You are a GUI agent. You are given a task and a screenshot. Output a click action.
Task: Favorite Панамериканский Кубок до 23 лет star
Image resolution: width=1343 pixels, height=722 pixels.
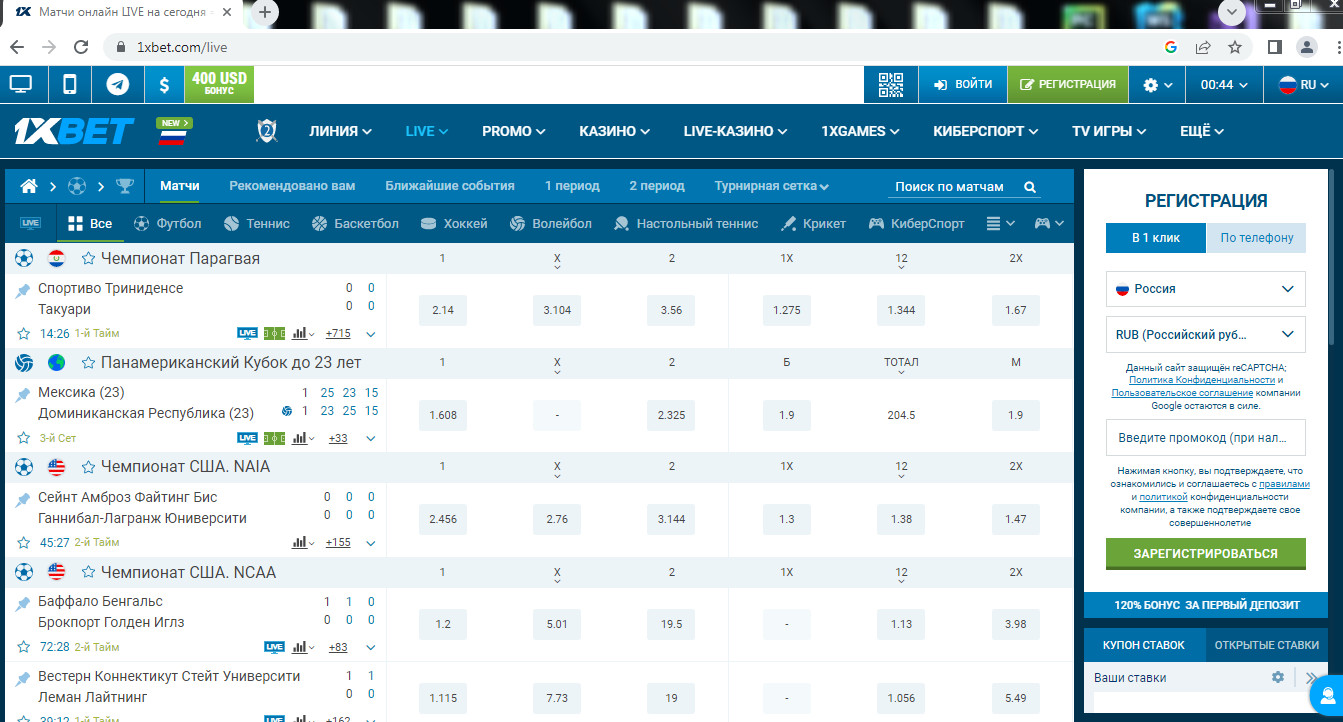pyautogui.click(x=88, y=363)
